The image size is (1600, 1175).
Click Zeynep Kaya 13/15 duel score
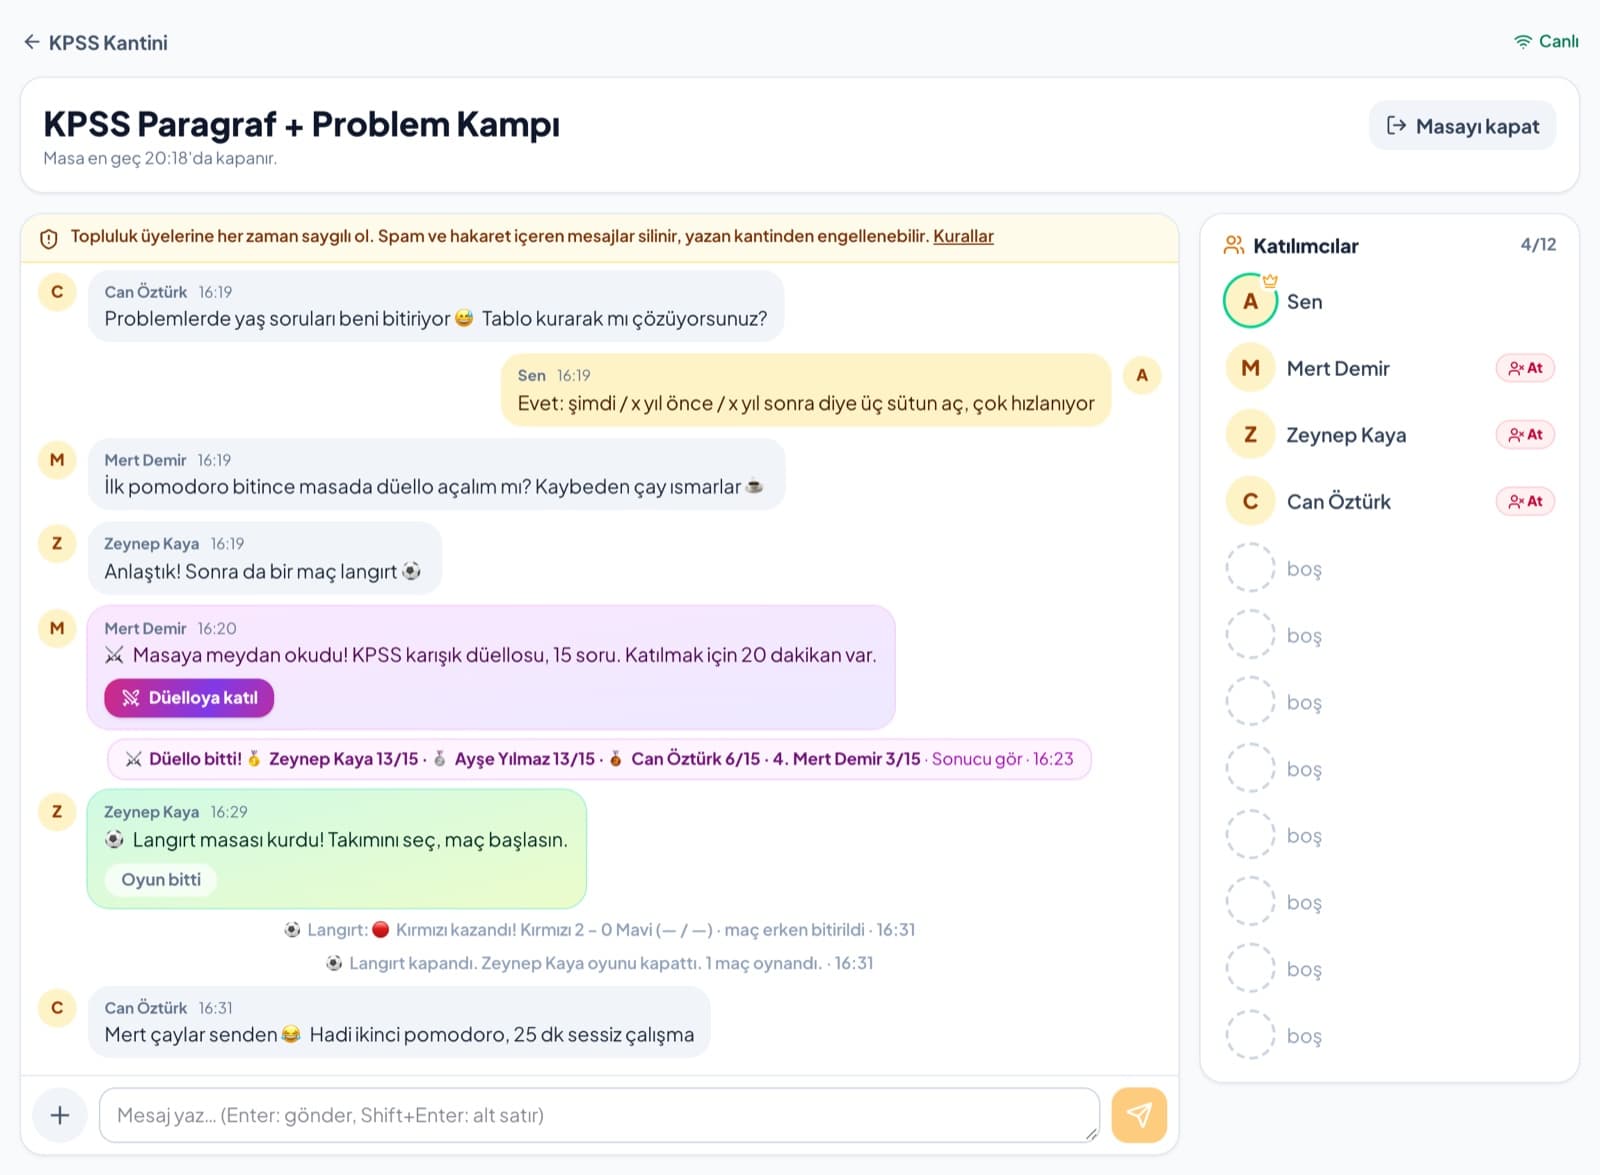coord(343,759)
